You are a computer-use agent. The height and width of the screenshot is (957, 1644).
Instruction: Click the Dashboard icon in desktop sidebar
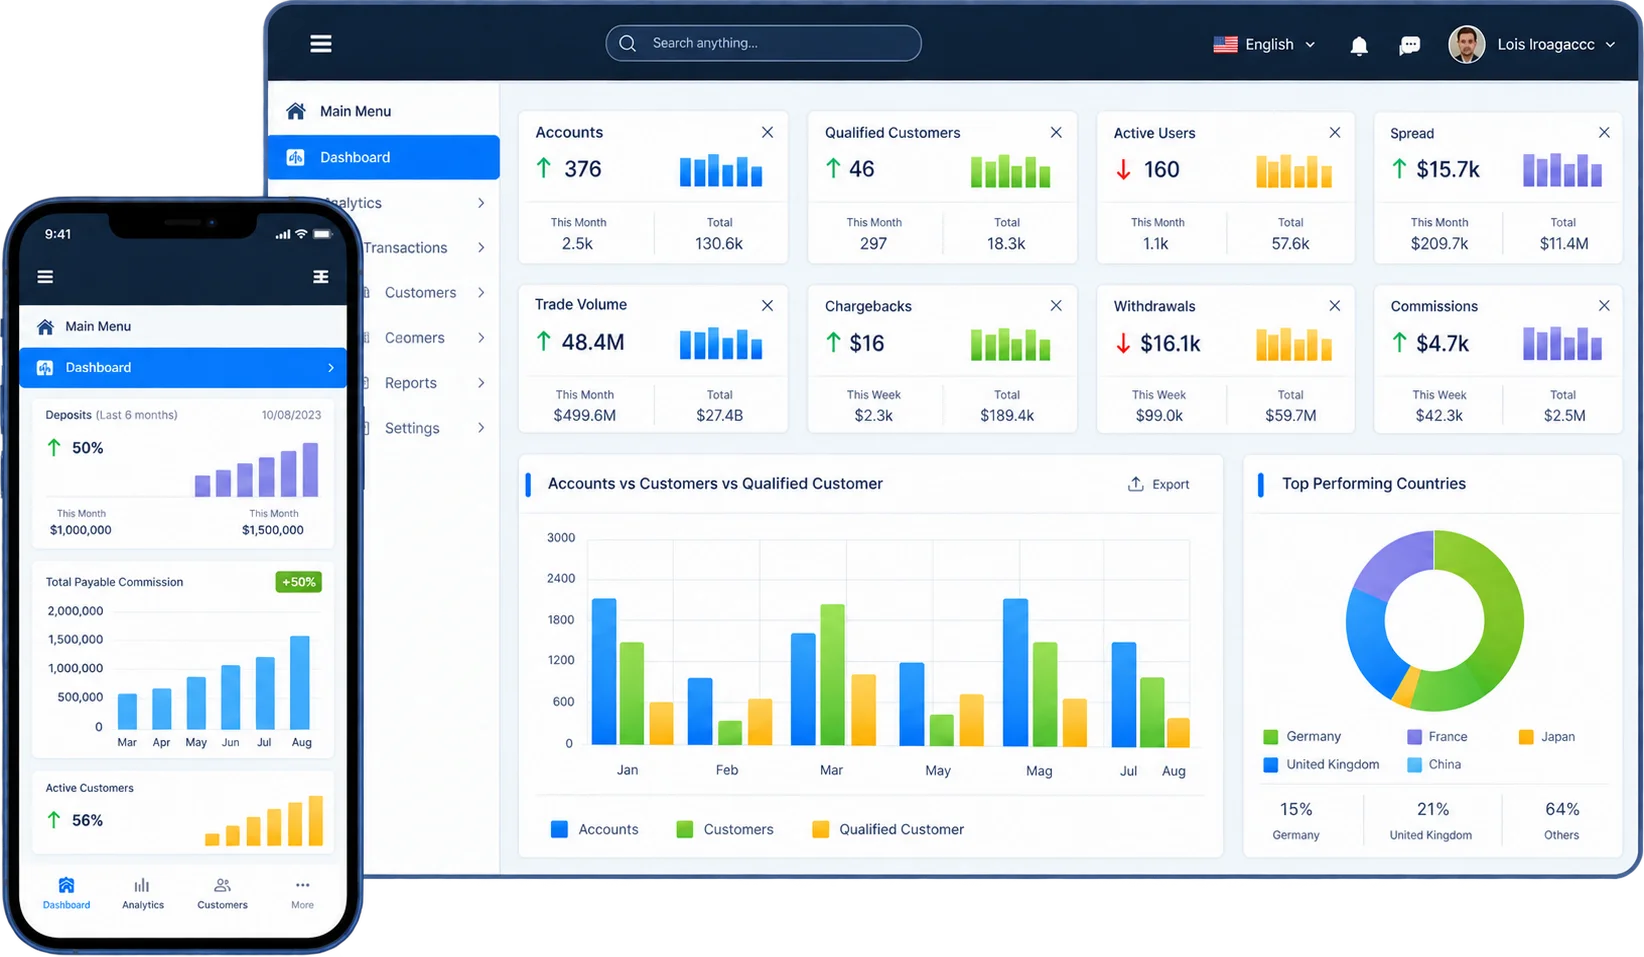click(296, 157)
